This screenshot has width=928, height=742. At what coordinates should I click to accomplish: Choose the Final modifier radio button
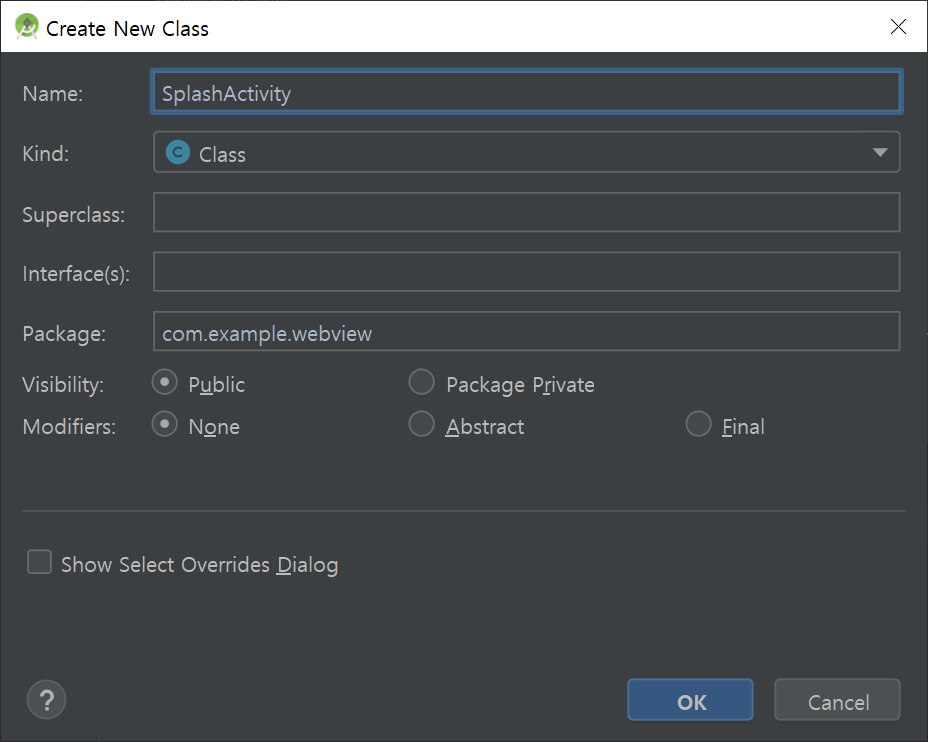[698, 424]
